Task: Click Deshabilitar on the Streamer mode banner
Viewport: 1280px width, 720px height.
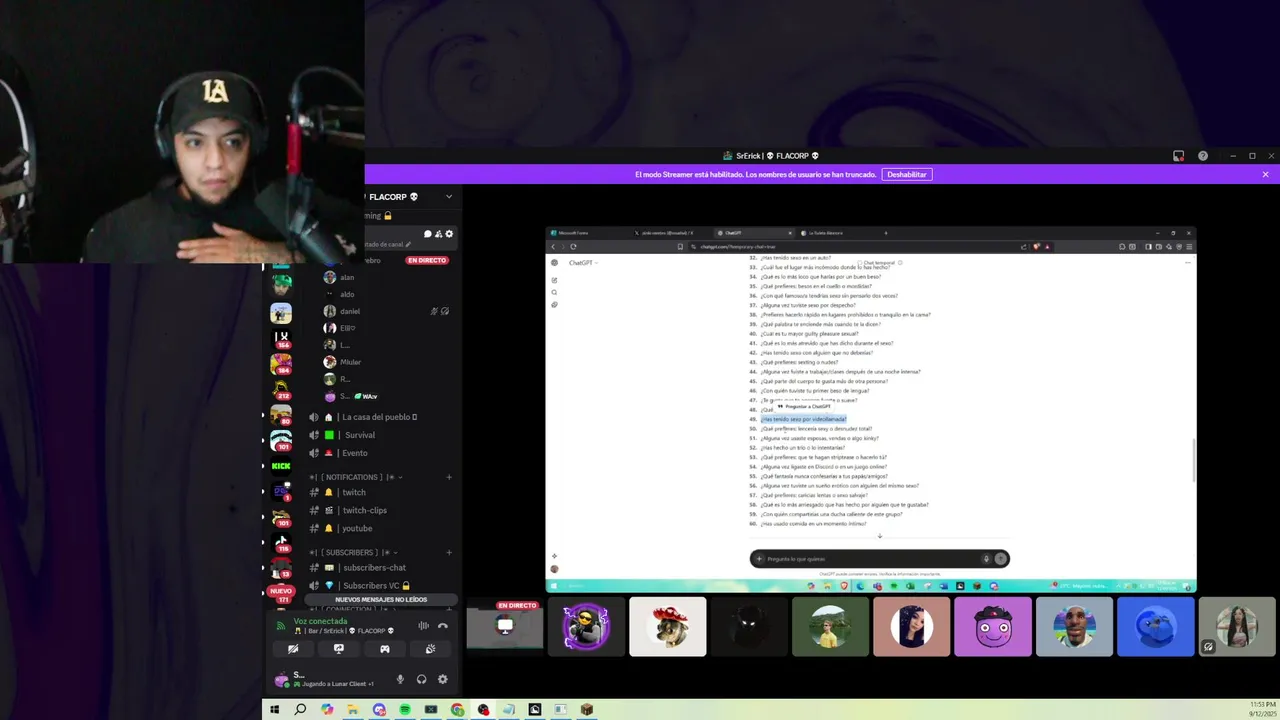Action: [907, 174]
